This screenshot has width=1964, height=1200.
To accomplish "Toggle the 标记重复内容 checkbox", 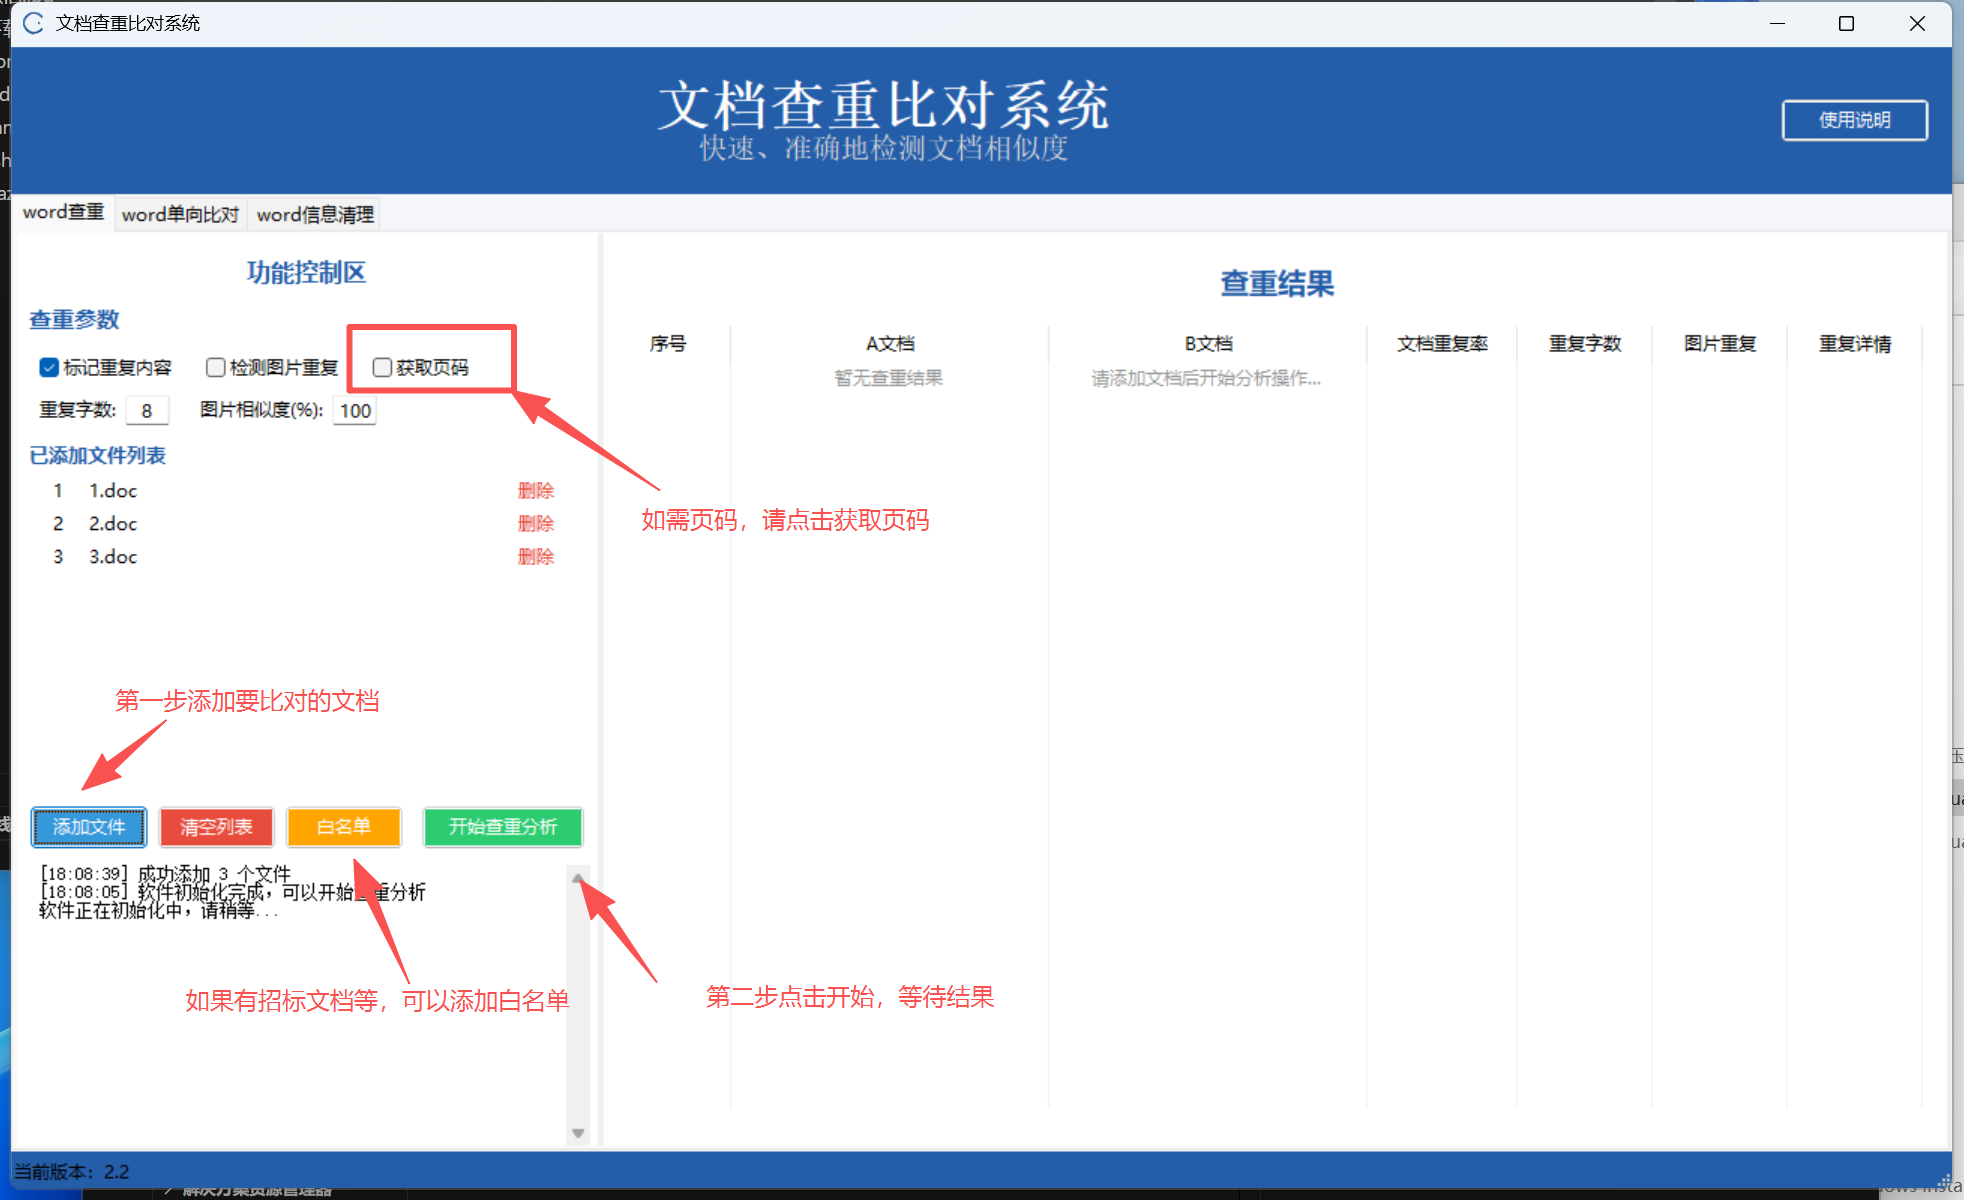I will tap(49, 367).
